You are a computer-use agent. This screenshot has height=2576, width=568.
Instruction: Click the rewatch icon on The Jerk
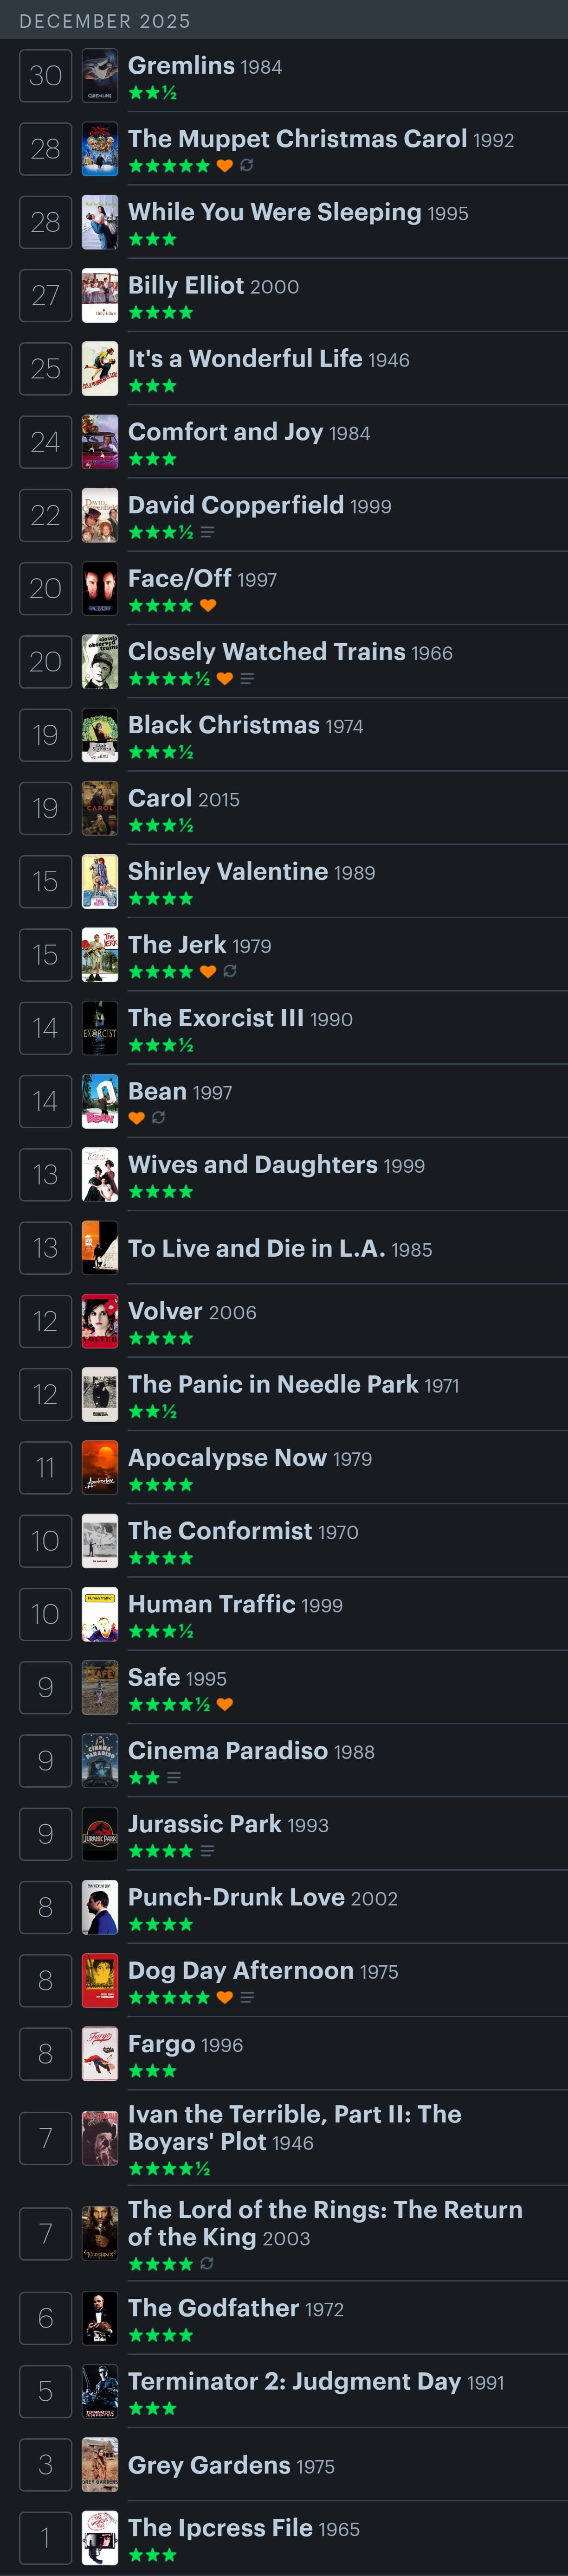(230, 971)
